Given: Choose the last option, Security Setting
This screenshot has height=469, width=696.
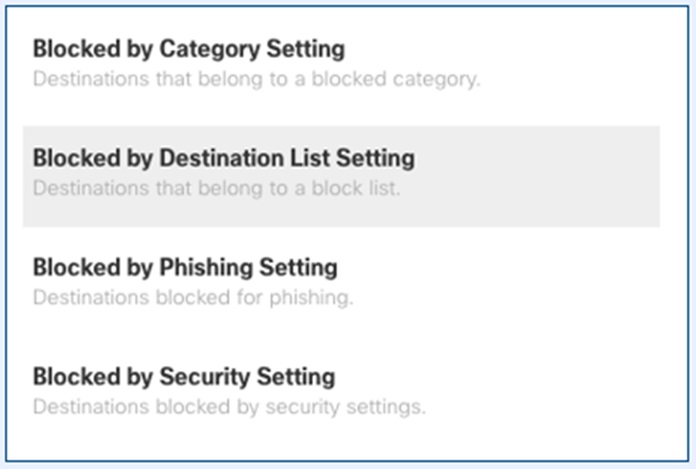Looking at the screenshot, I should pos(183,390).
